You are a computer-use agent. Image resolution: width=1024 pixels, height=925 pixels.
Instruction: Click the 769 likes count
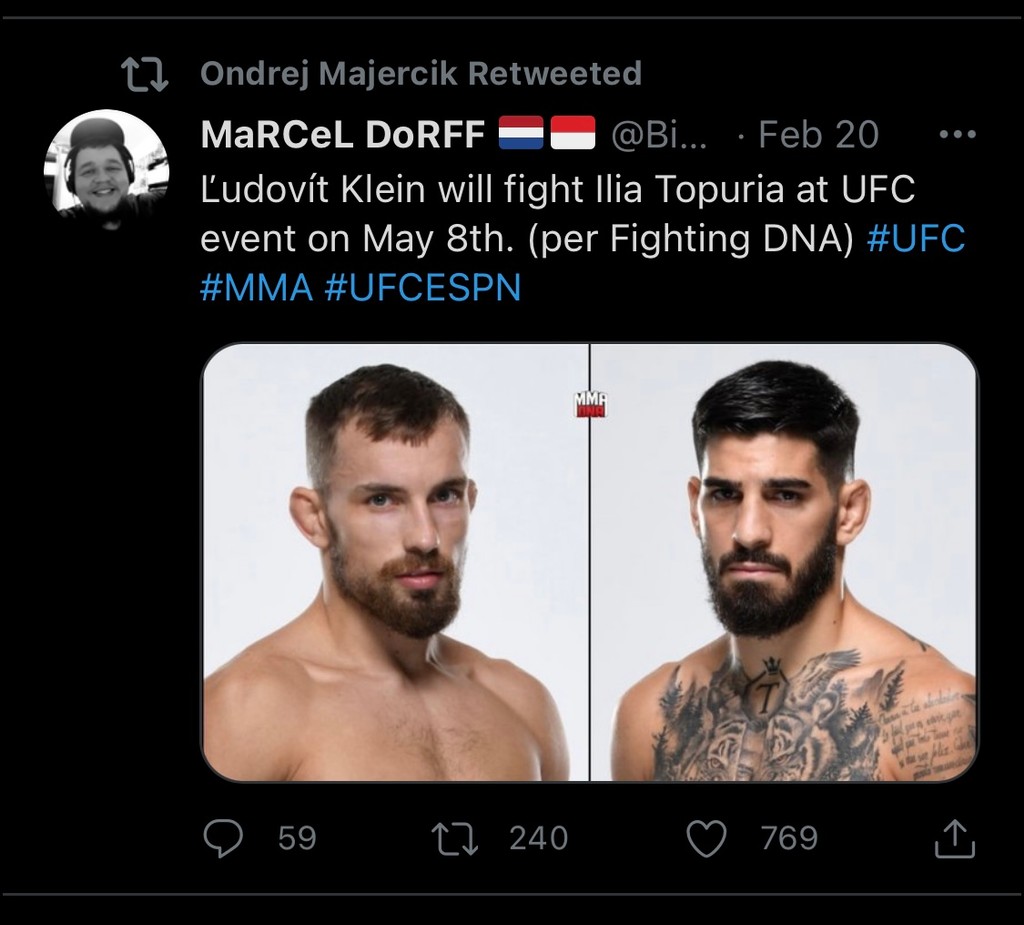click(x=789, y=838)
